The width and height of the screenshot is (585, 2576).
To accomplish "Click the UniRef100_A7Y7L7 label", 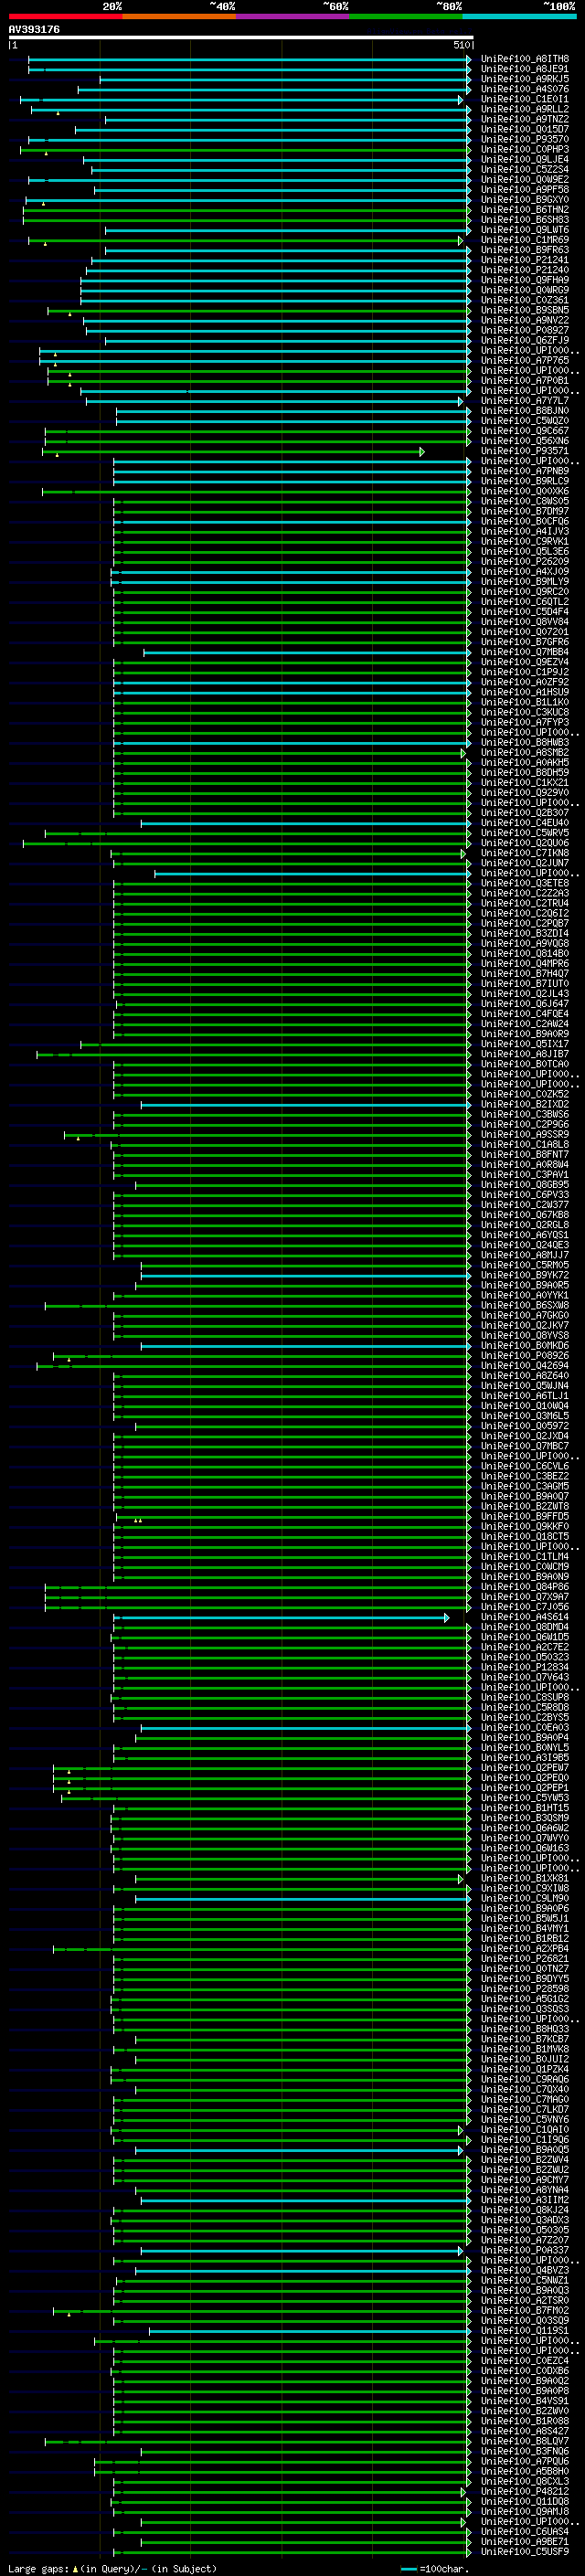I will [525, 401].
